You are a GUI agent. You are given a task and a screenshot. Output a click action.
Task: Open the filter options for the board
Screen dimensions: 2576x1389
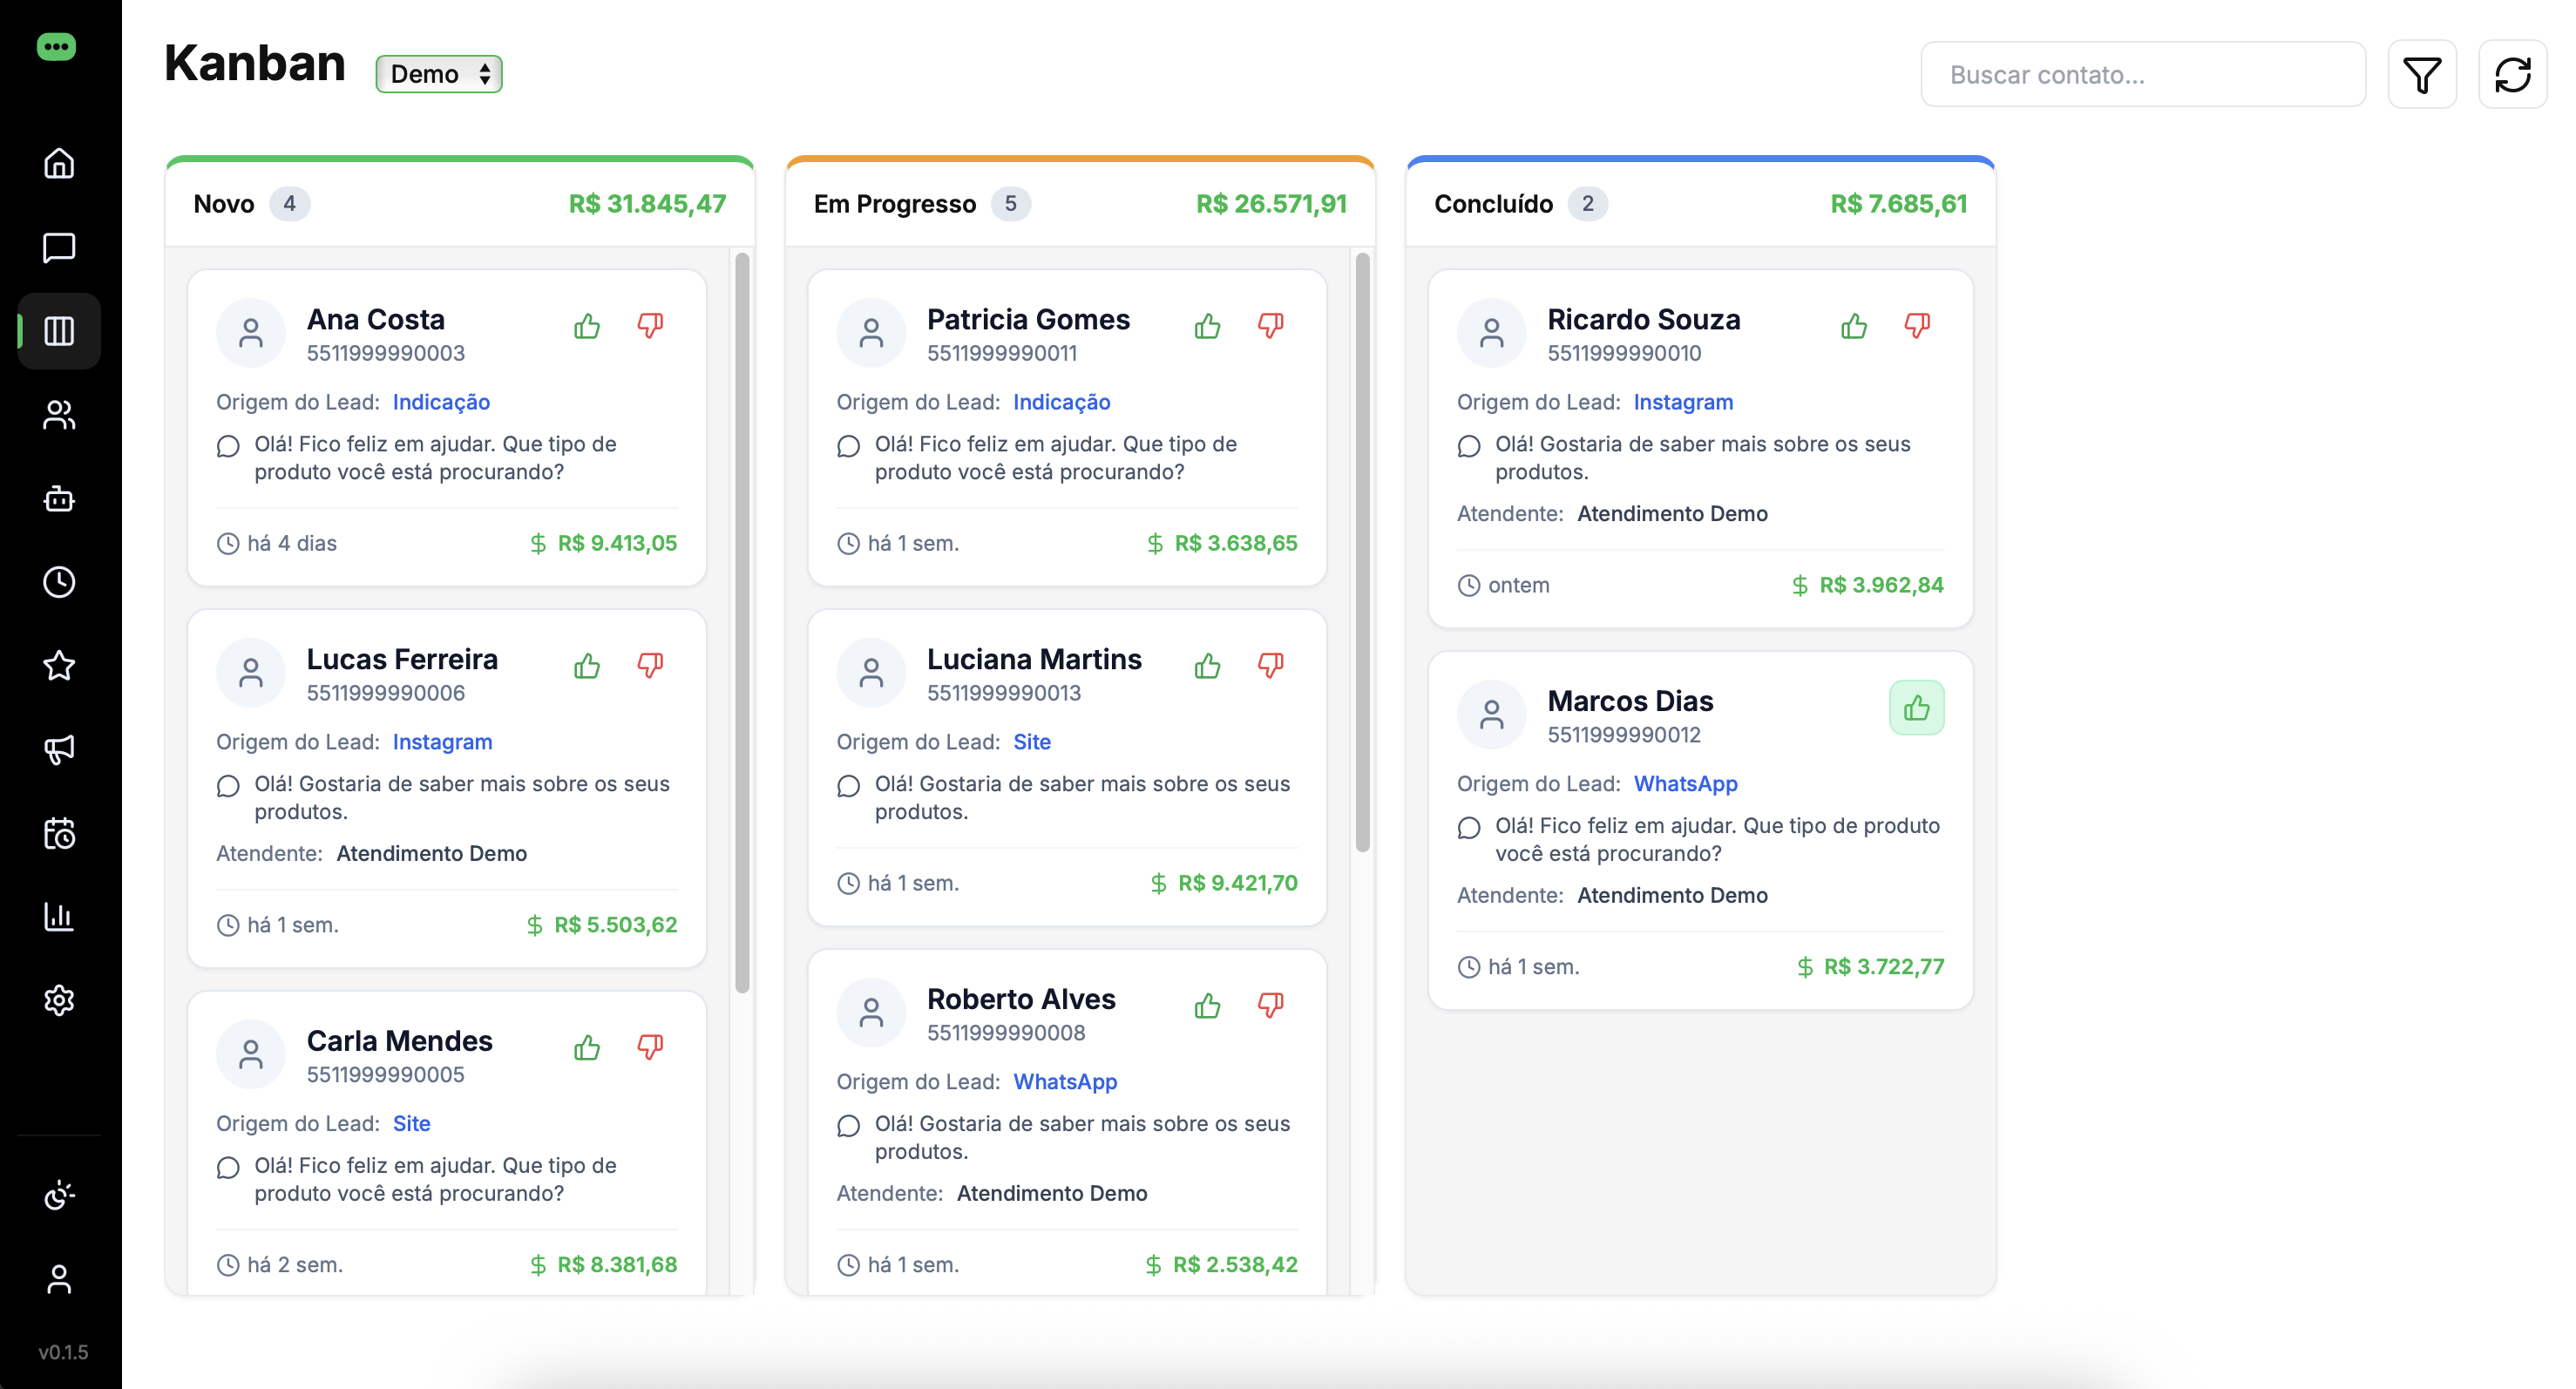point(2423,73)
